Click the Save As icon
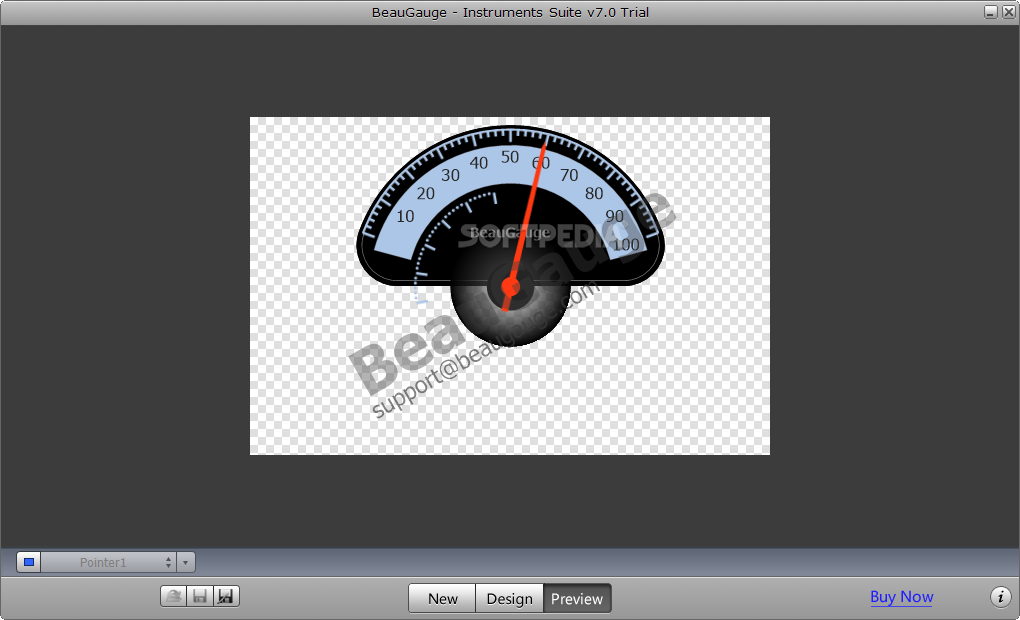This screenshot has width=1020, height=620. pyautogui.click(x=226, y=596)
